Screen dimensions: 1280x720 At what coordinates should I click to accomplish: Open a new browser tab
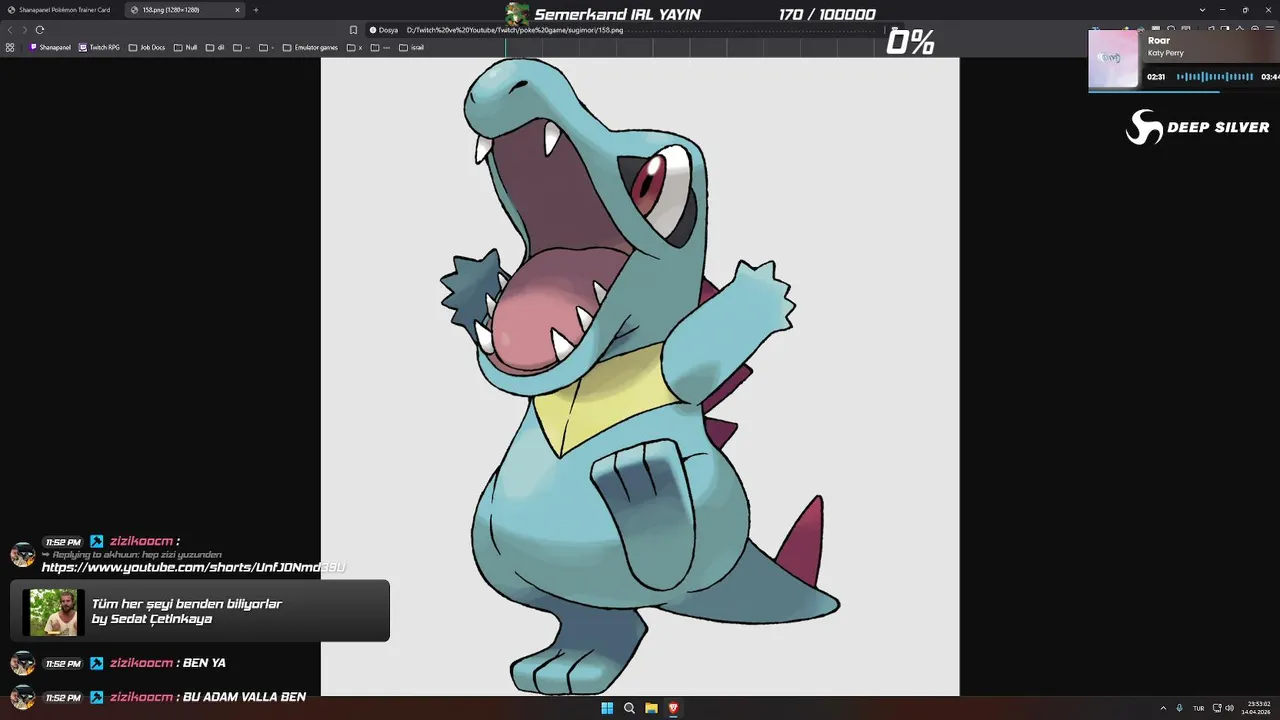256,10
